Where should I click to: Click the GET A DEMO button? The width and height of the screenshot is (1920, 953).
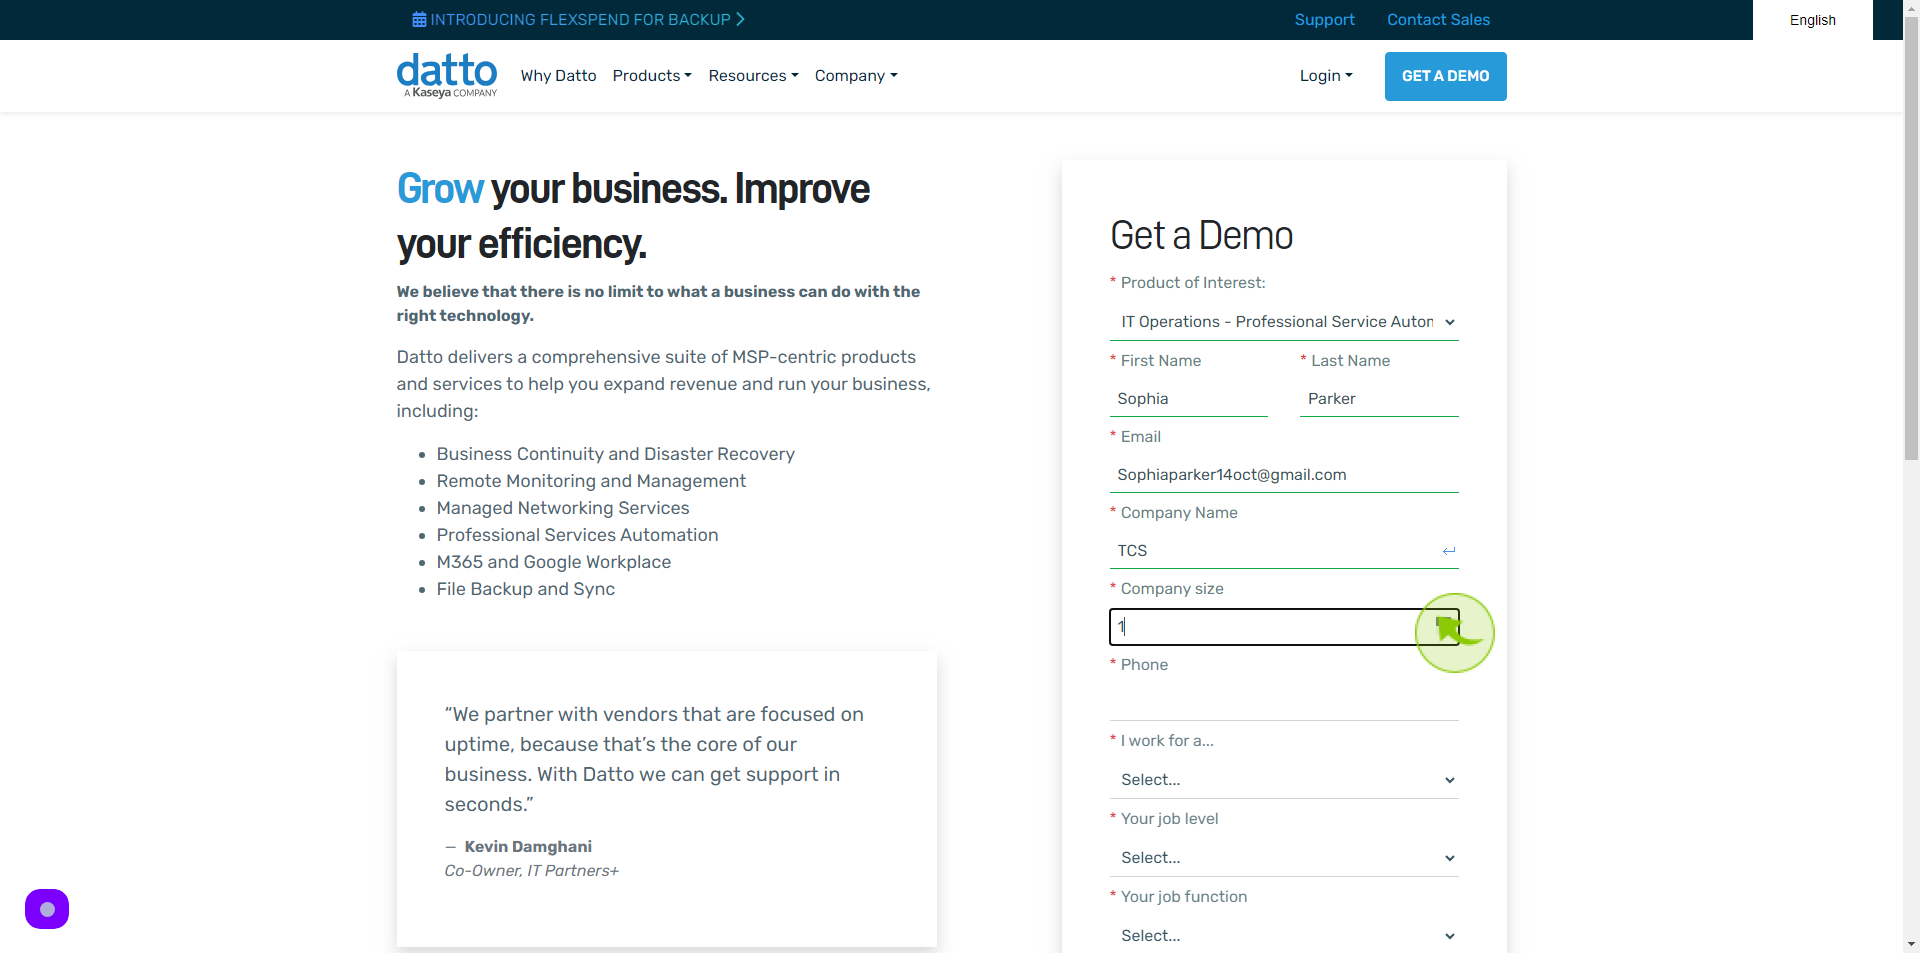pos(1445,76)
